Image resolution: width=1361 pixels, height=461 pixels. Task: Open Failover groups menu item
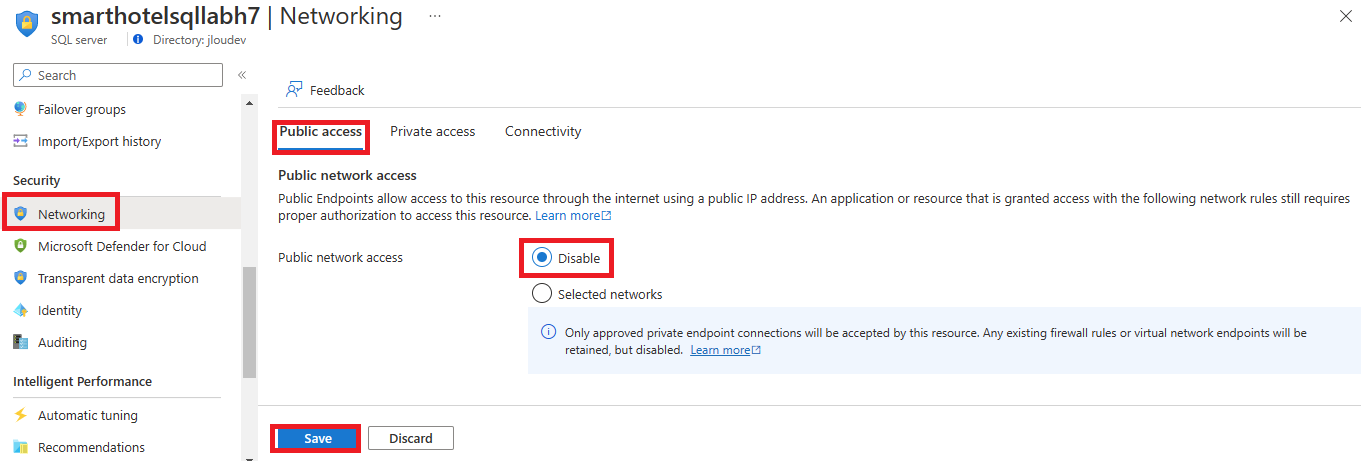point(82,109)
